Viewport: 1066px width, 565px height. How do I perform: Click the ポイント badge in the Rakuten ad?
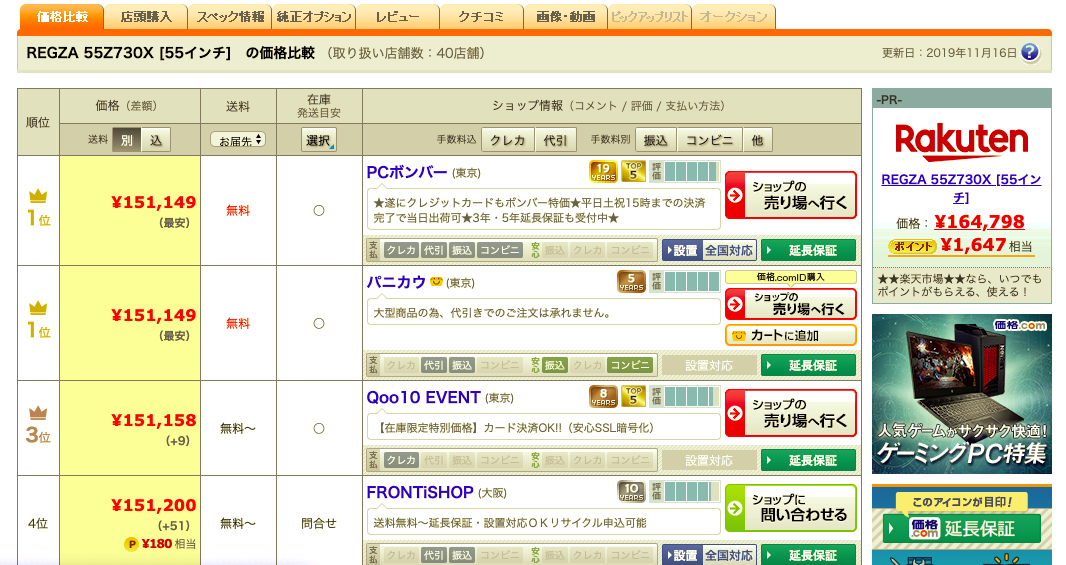click(912, 246)
